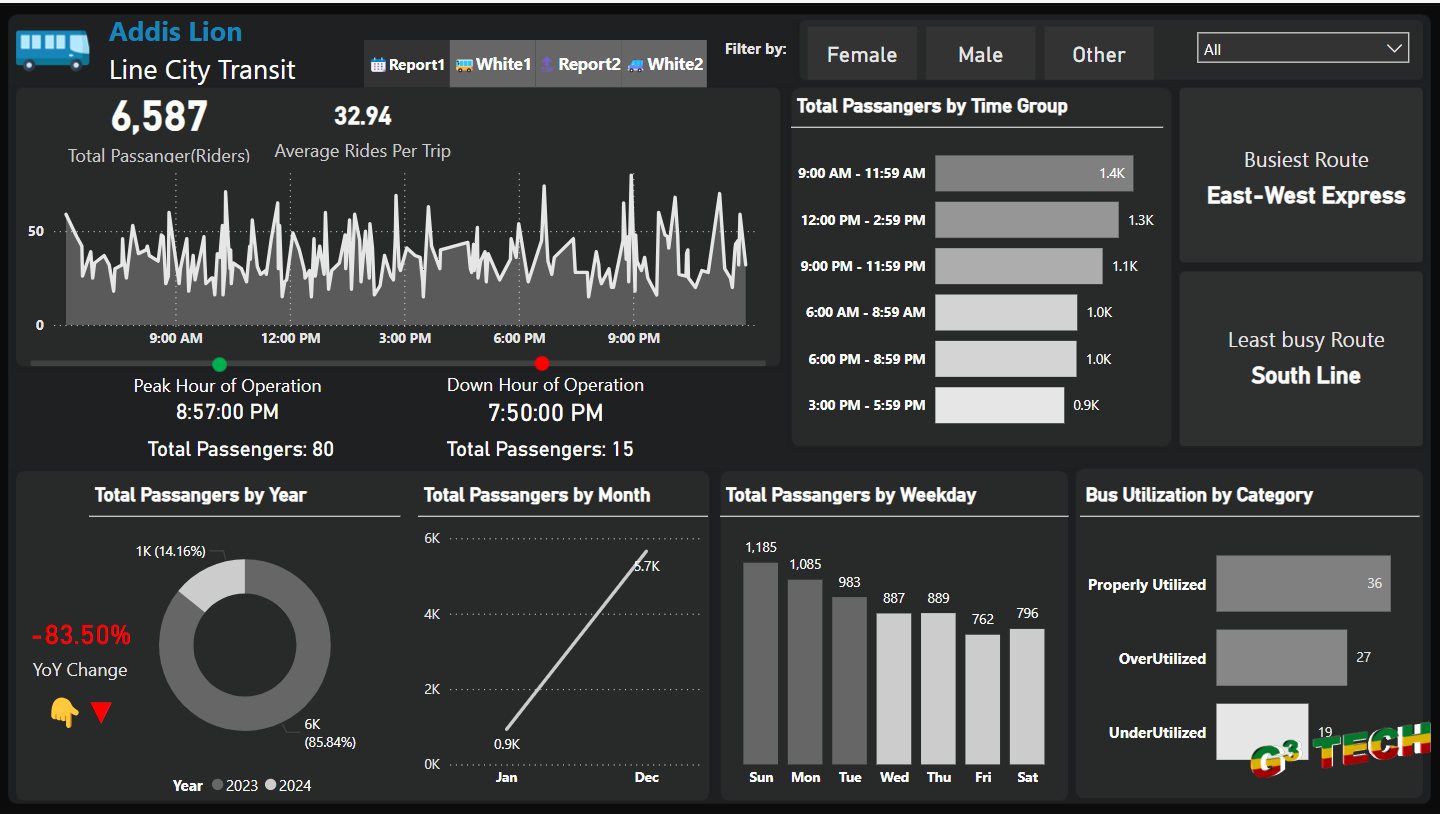Click the South Line route name
Viewport: 1440px width, 814px height.
pyautogui.click(x=1306, y=376)
